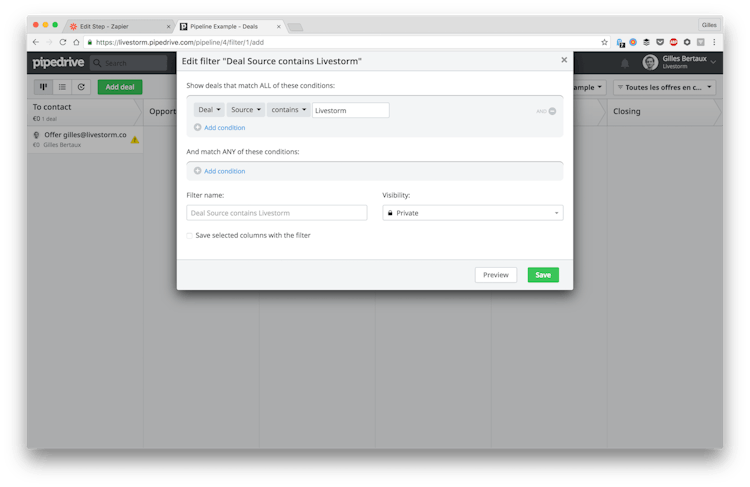The image size is (750, 487).
Task: Click the Filter name input field
Action: (277, 213)
